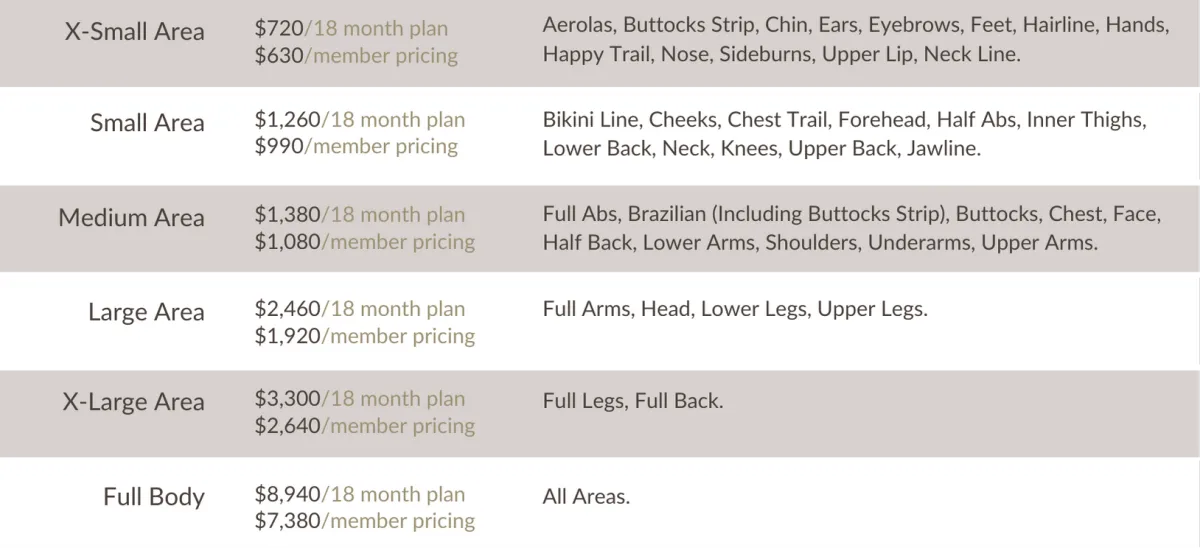
Task: Select the $630 member pricing text
Action: pos(356,56)
